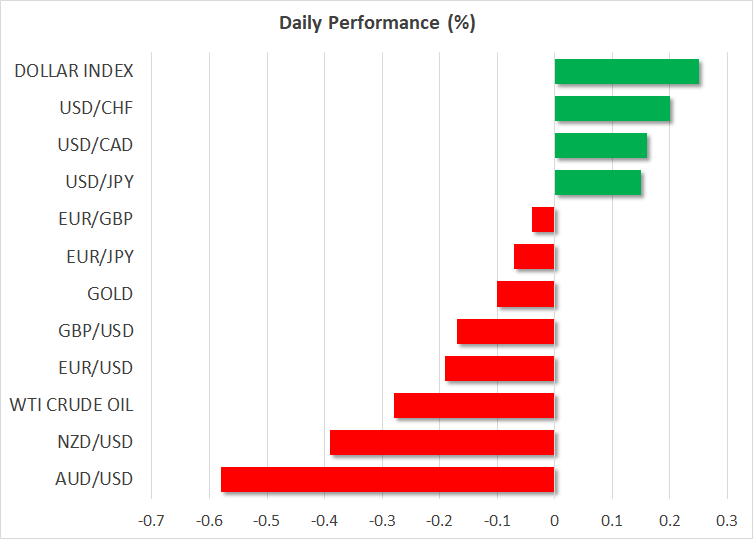Select the WTI CRUDE OIL label

point(71,405)
